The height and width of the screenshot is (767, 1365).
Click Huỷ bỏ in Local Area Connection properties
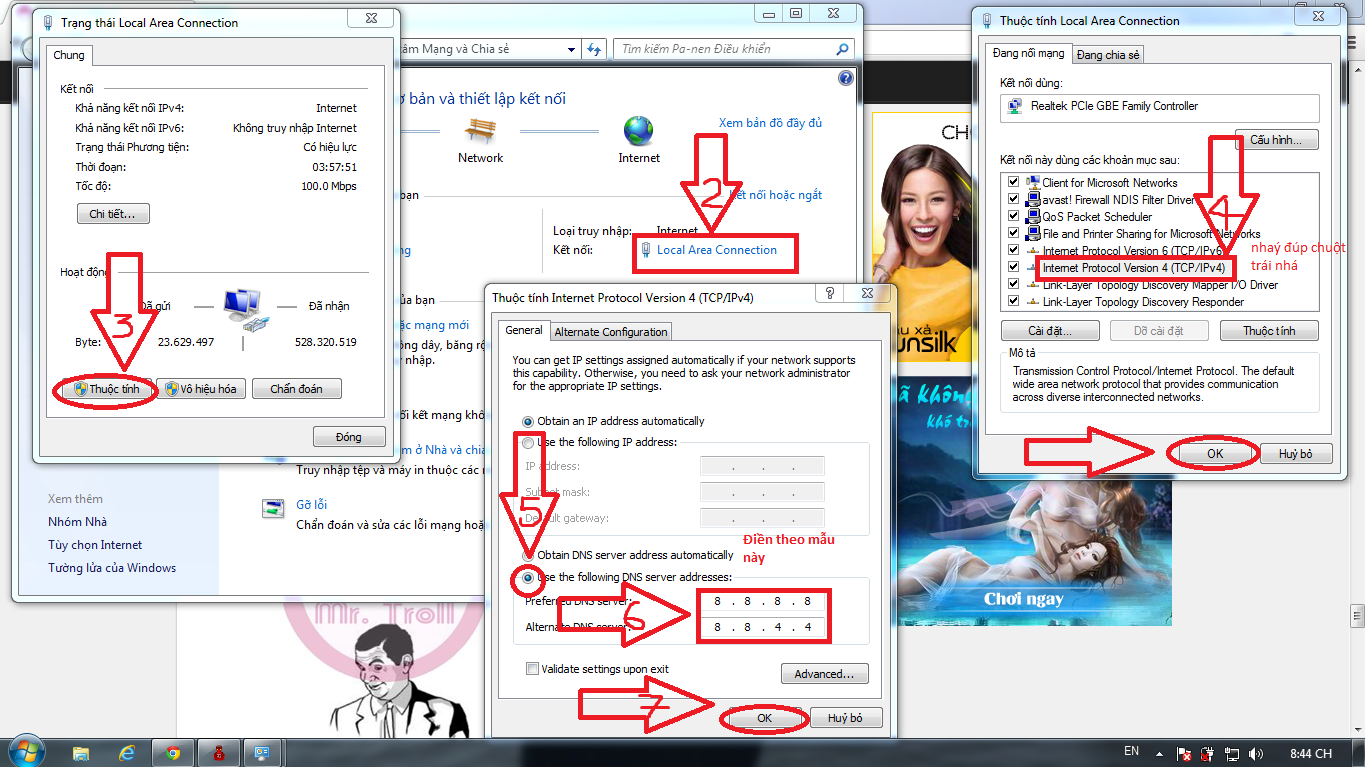click(x=1294, y=453)
